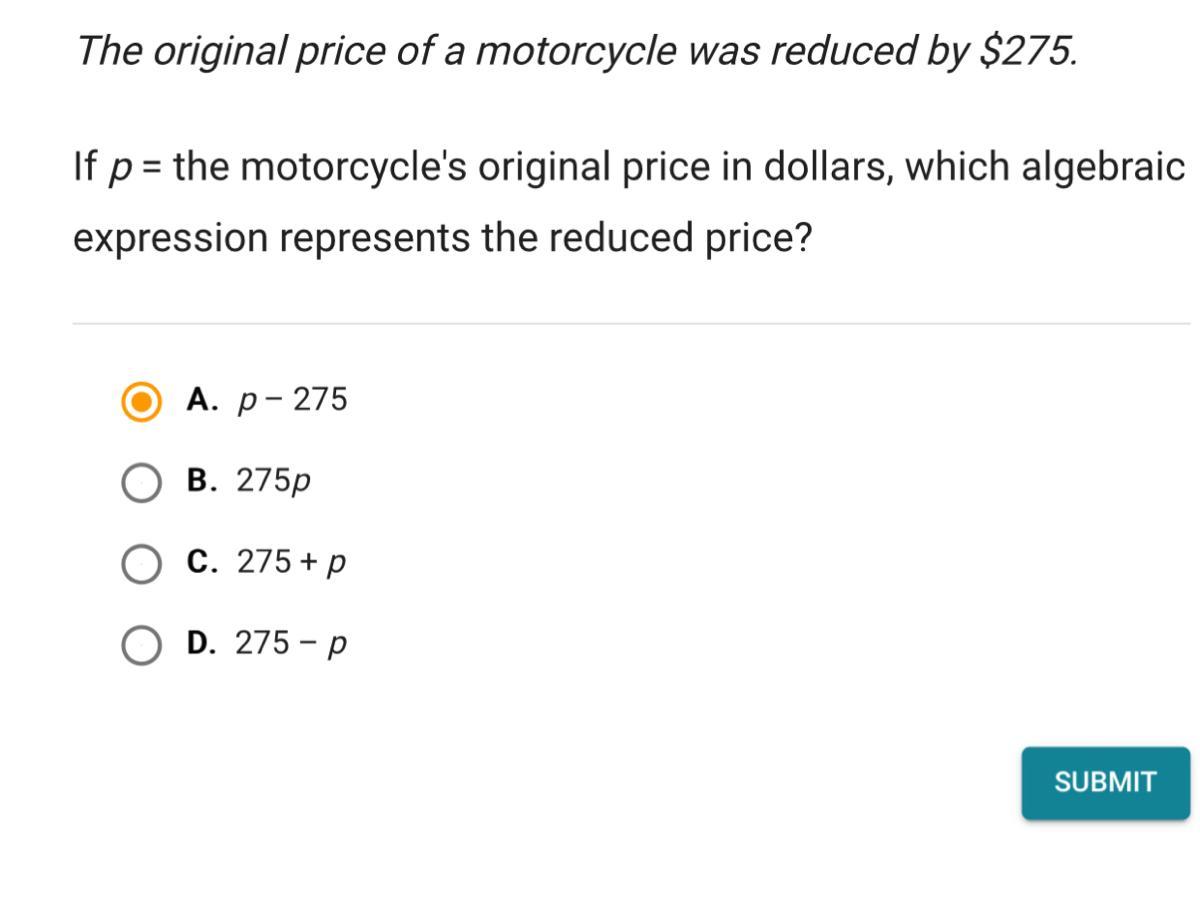Click the "275 + p" answer expression

[x=291, y=562]
